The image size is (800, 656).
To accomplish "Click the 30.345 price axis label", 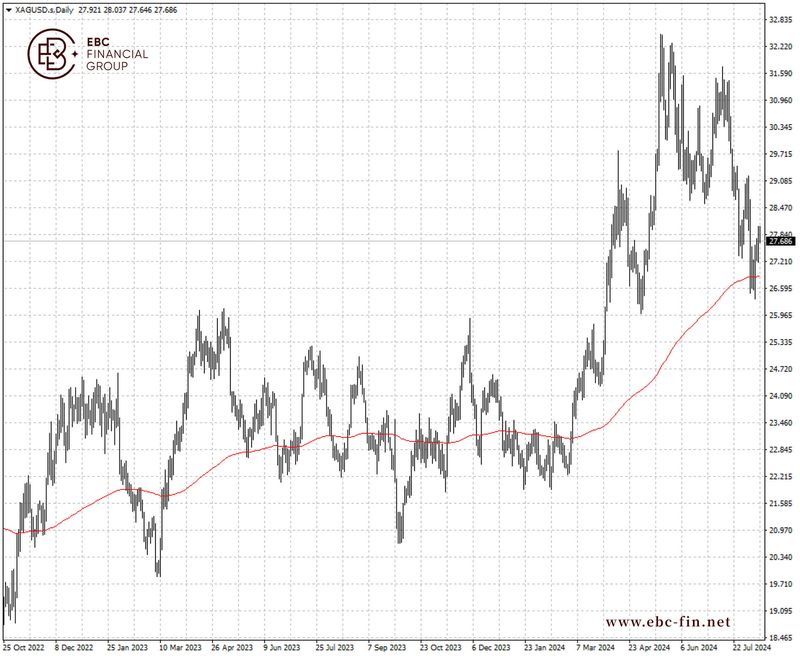I will click(x=780, y=127).
